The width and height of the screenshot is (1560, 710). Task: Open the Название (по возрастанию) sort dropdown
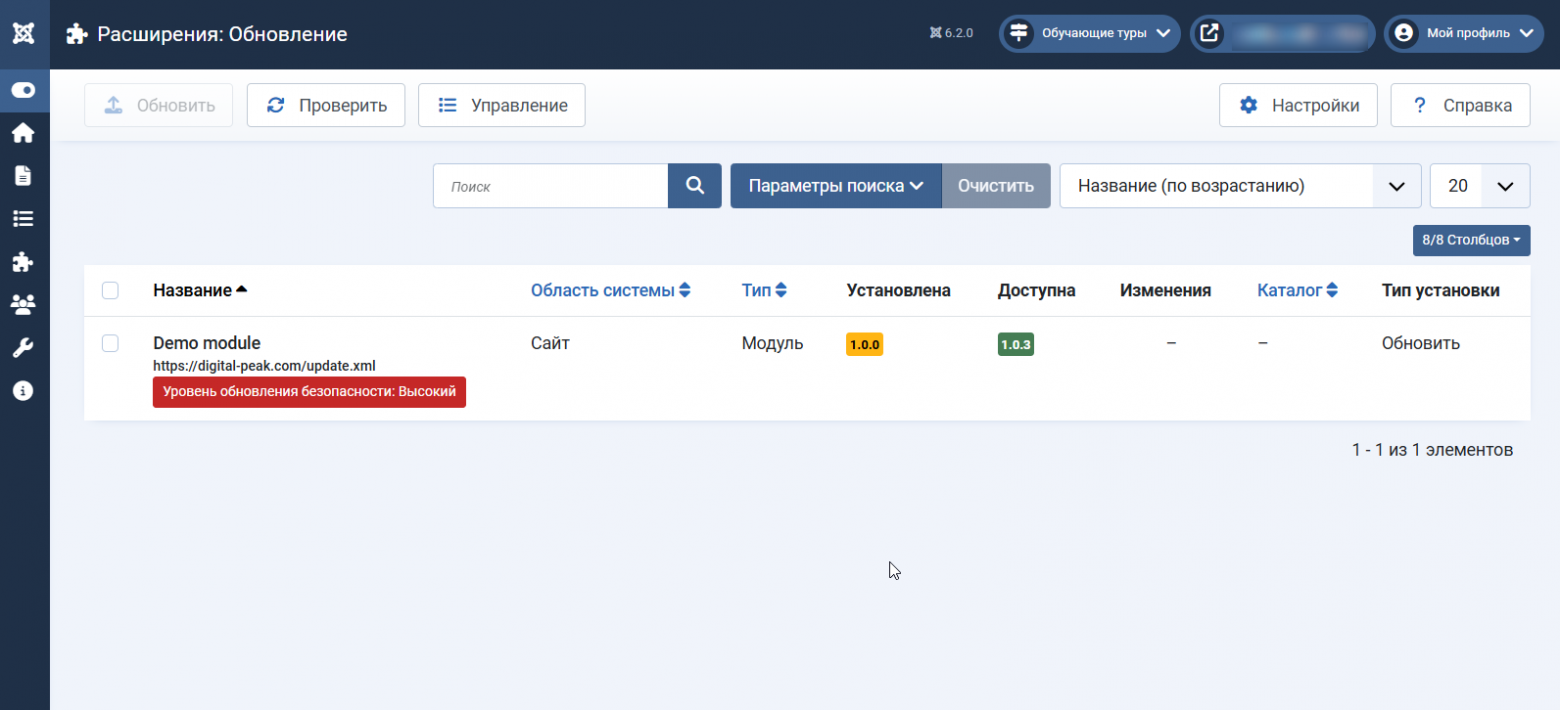point(1240,186)
